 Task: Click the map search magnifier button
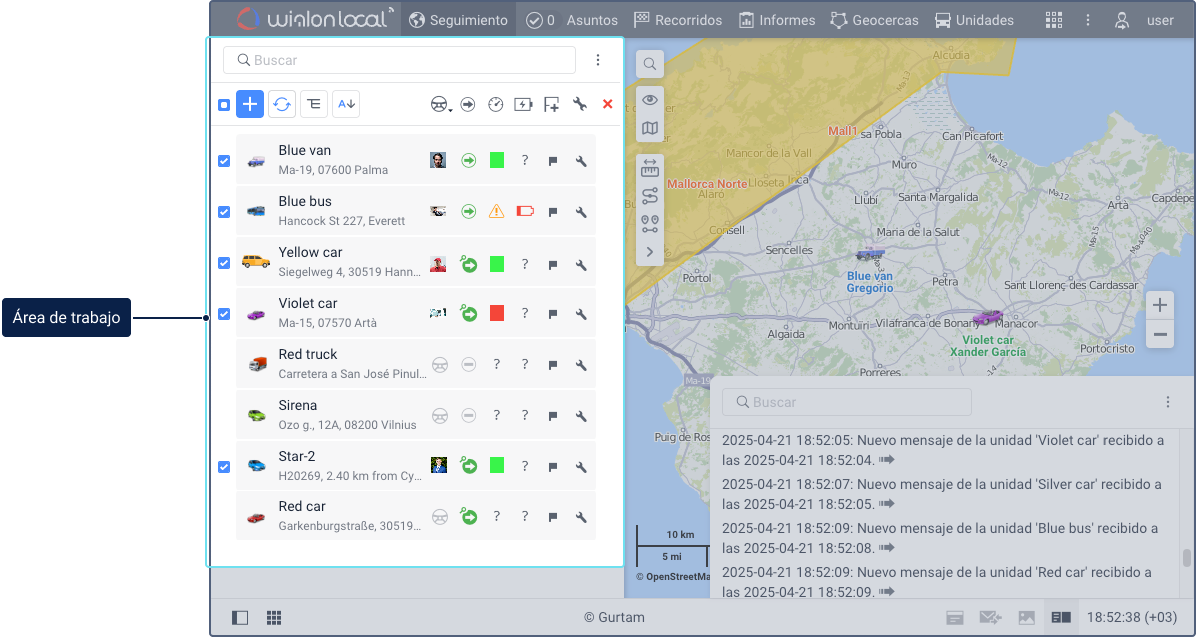(x=650, y=64)
